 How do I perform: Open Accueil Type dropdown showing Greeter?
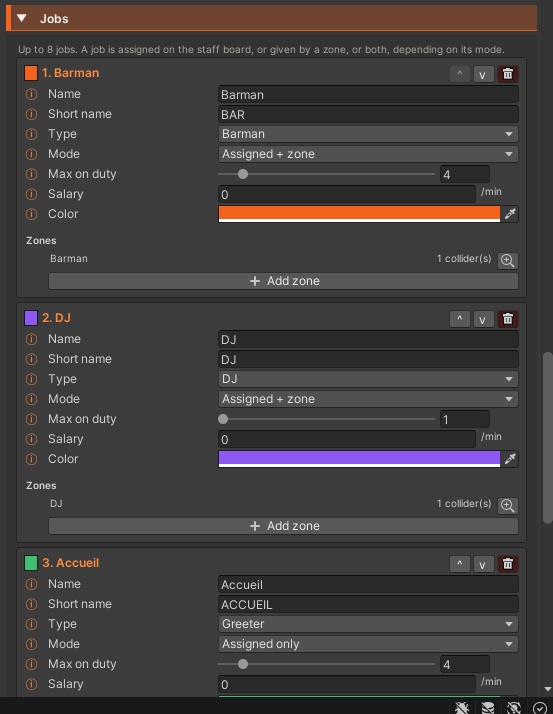[x=368, y=624]
